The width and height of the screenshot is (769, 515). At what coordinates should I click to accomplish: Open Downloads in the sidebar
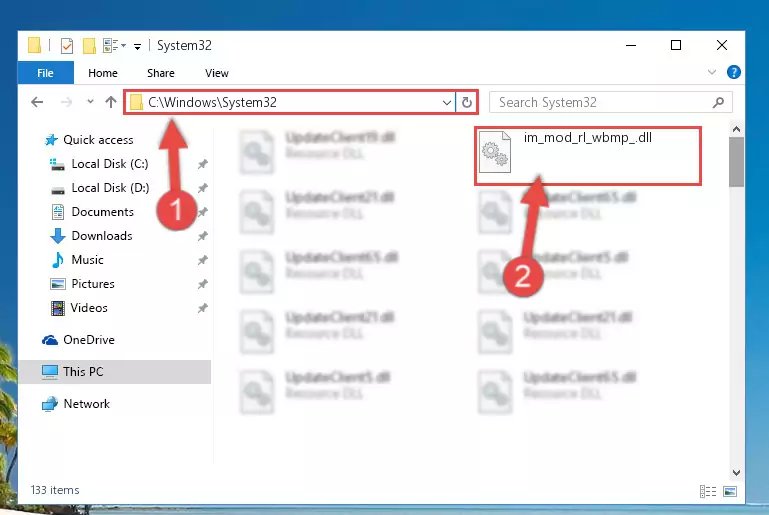click(102, 236)
